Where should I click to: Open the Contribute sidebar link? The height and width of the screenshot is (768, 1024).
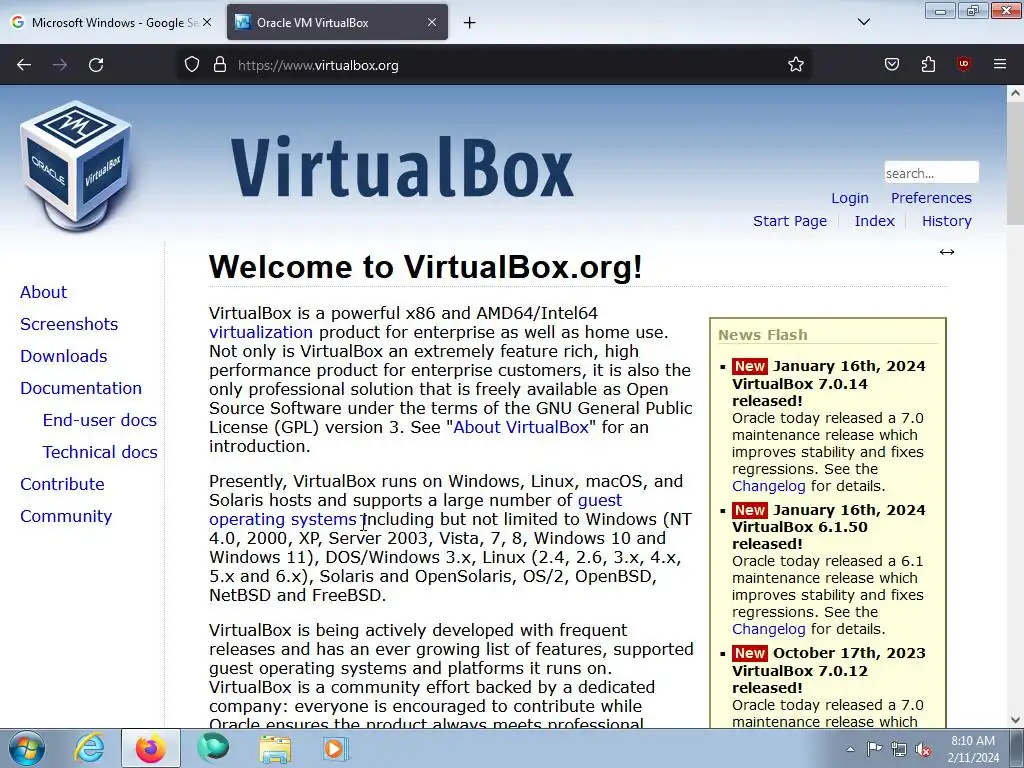coord(62,484)
